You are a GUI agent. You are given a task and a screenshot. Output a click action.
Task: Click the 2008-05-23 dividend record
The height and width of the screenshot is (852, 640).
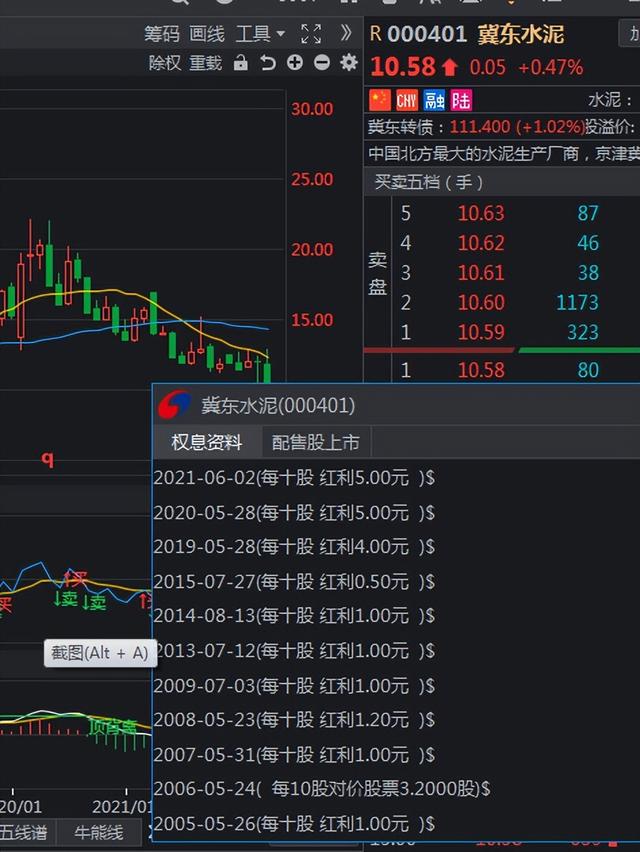click(x=294, y=719)
